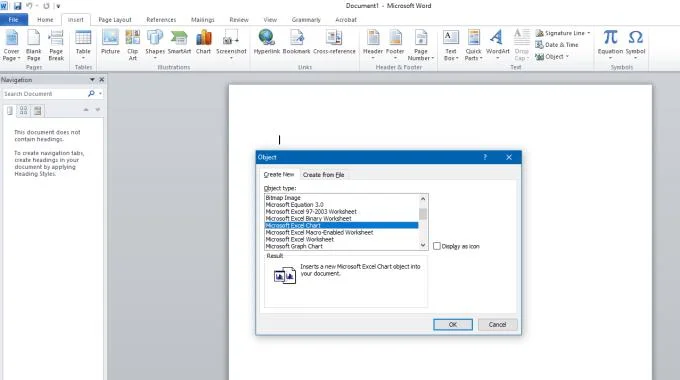Expand Signature Line dropdown arrow

[588, 33]
